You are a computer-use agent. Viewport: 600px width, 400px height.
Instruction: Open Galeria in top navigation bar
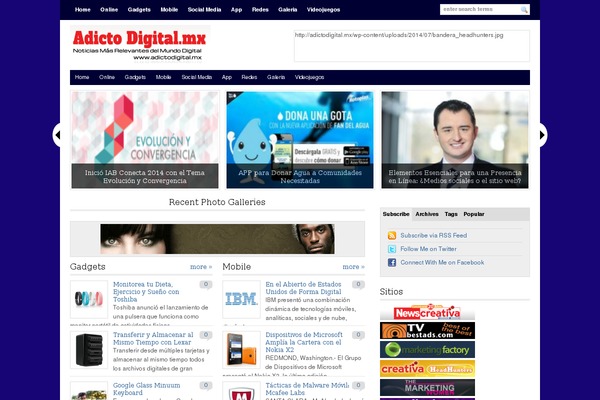pos(288,10)
